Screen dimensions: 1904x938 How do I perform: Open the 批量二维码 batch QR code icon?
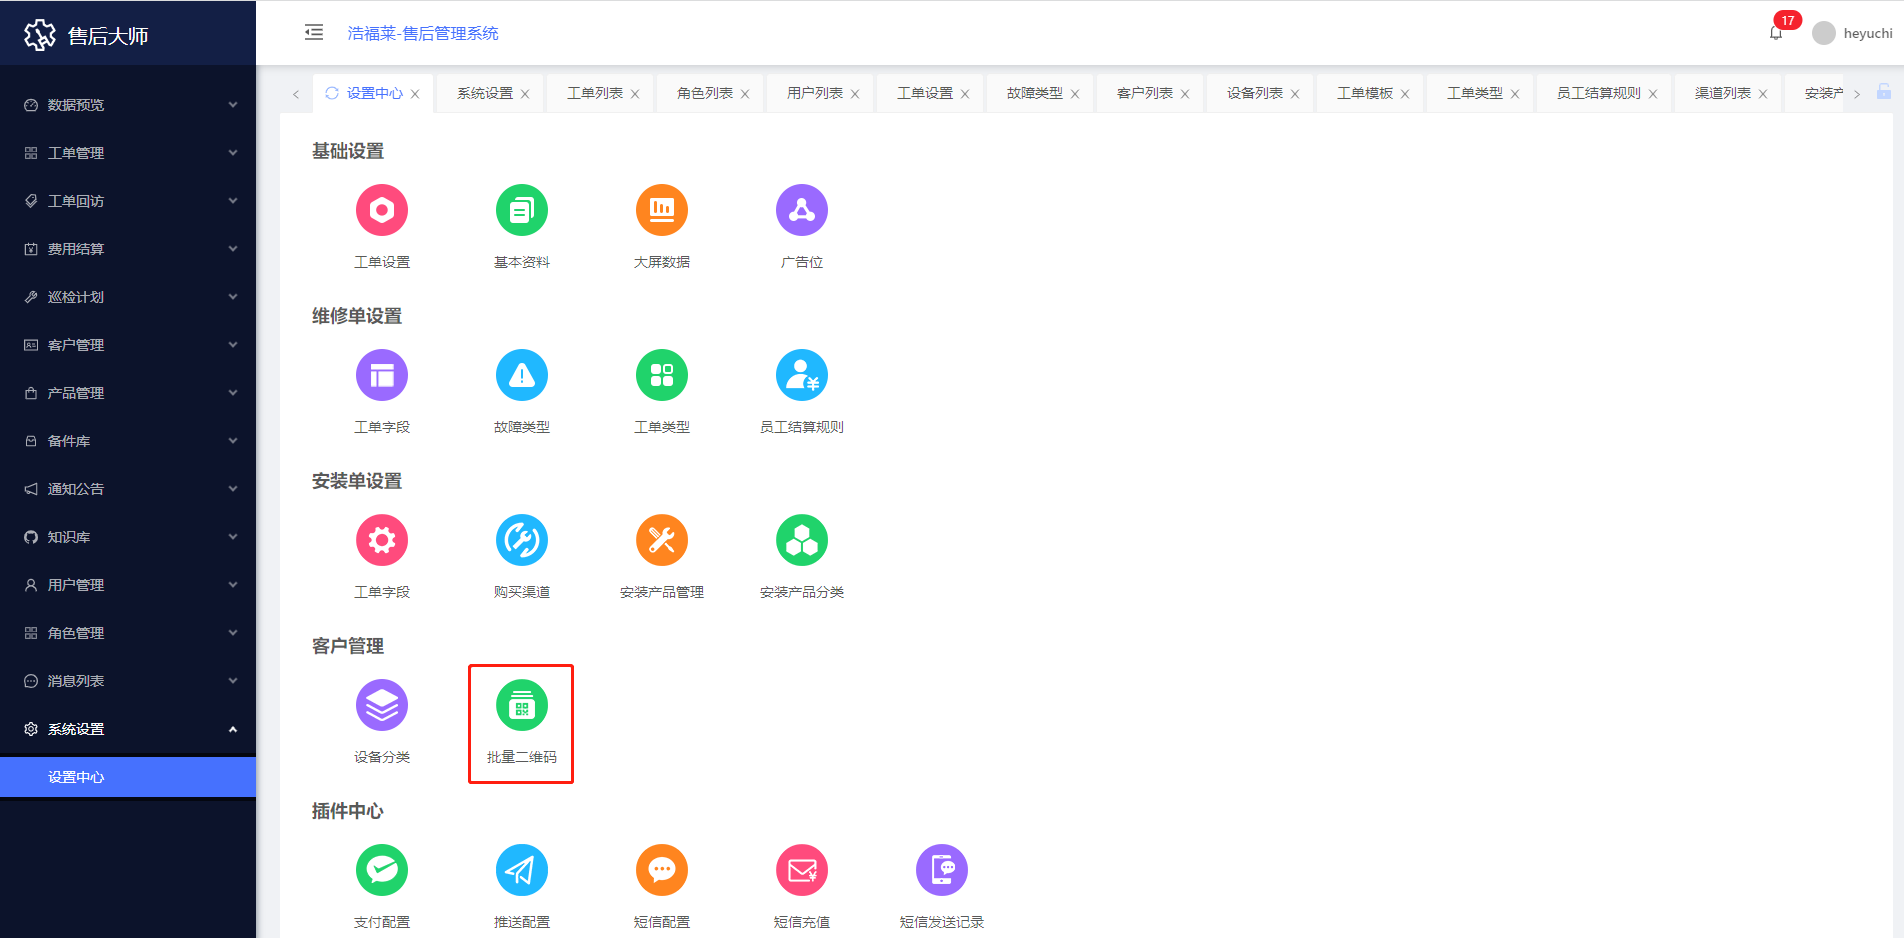coord(521,706)
